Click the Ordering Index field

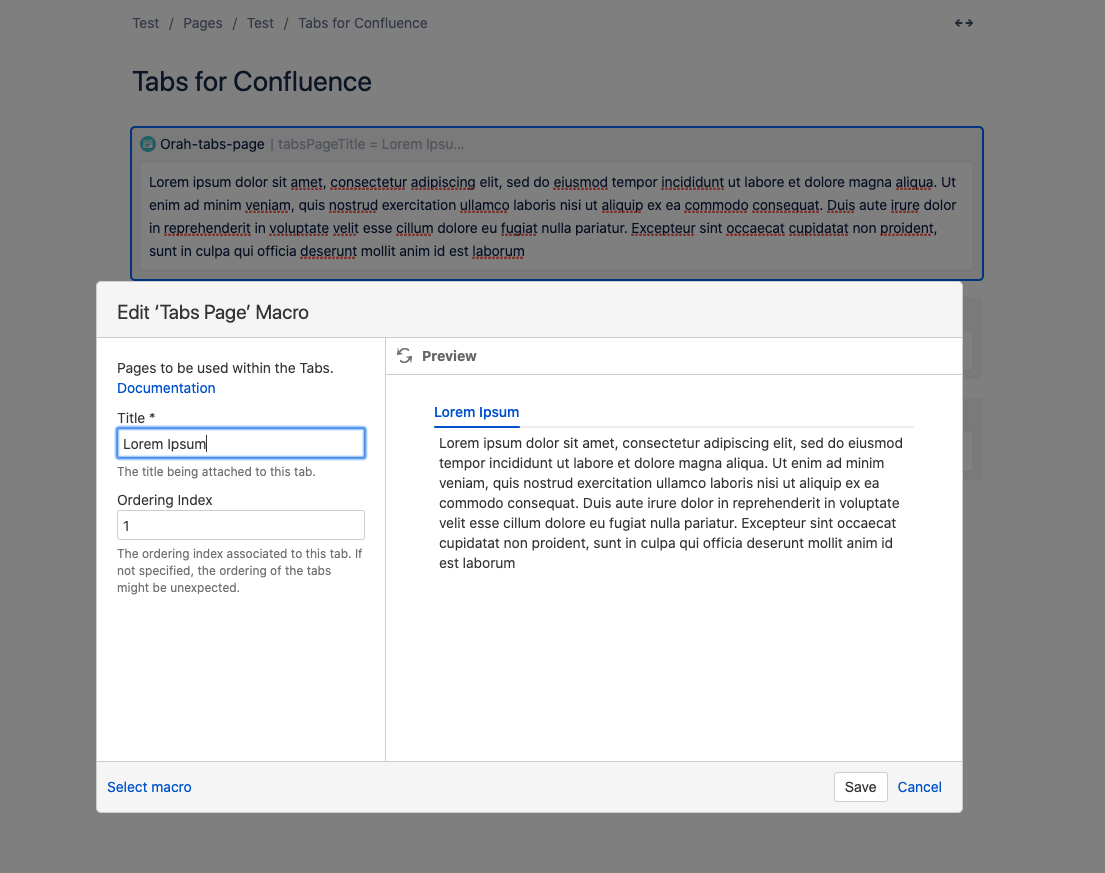pos(241,525)
